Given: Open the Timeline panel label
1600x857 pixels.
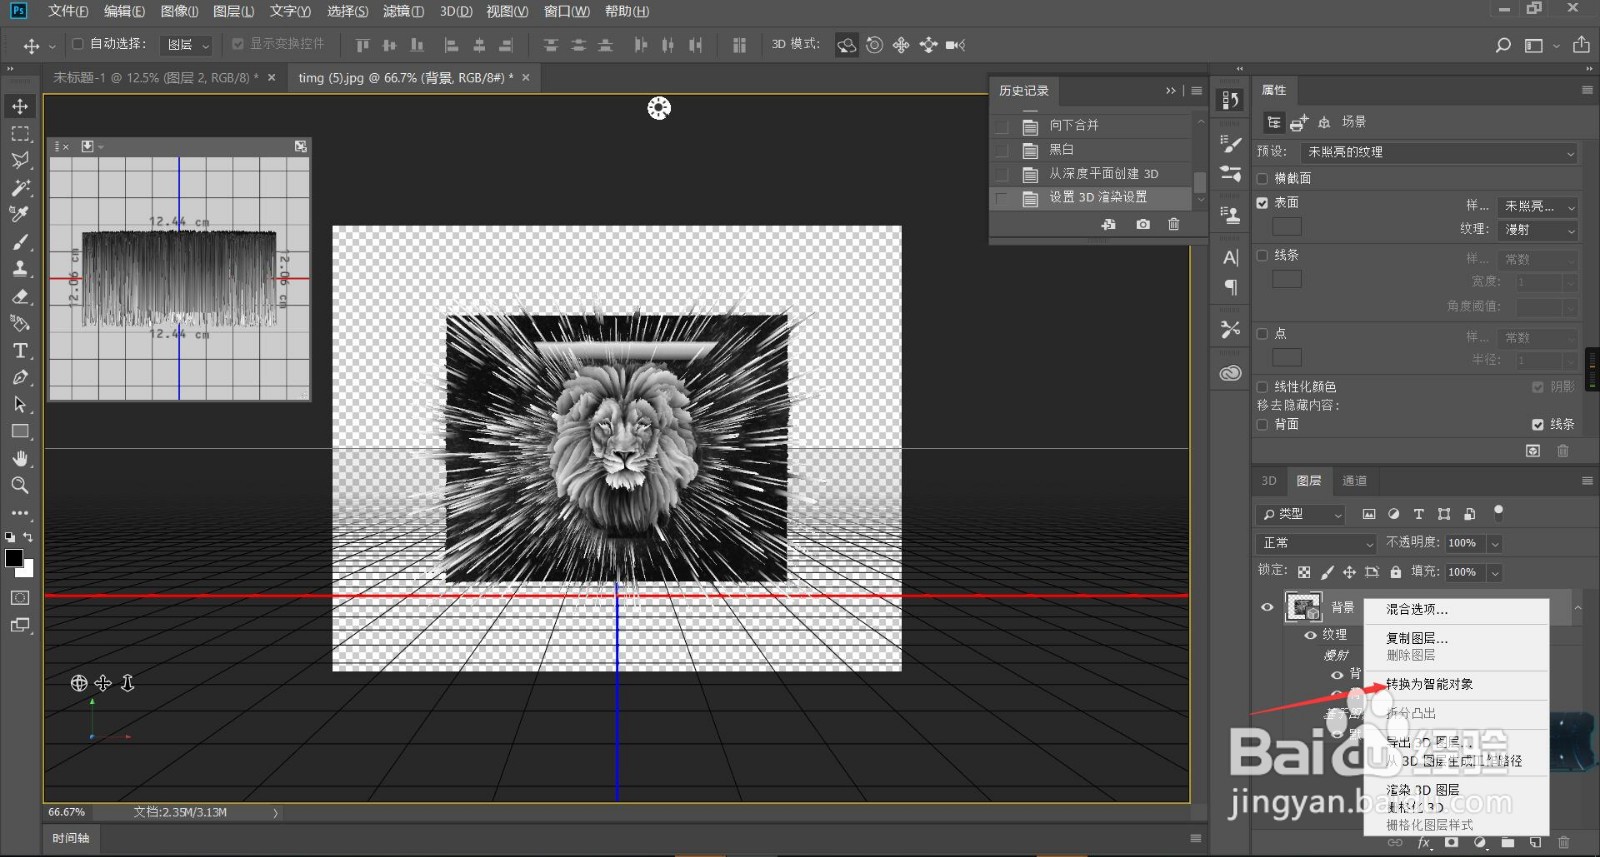Looking at the screenshot, I should pyautogui.click(x=71, y=839).
